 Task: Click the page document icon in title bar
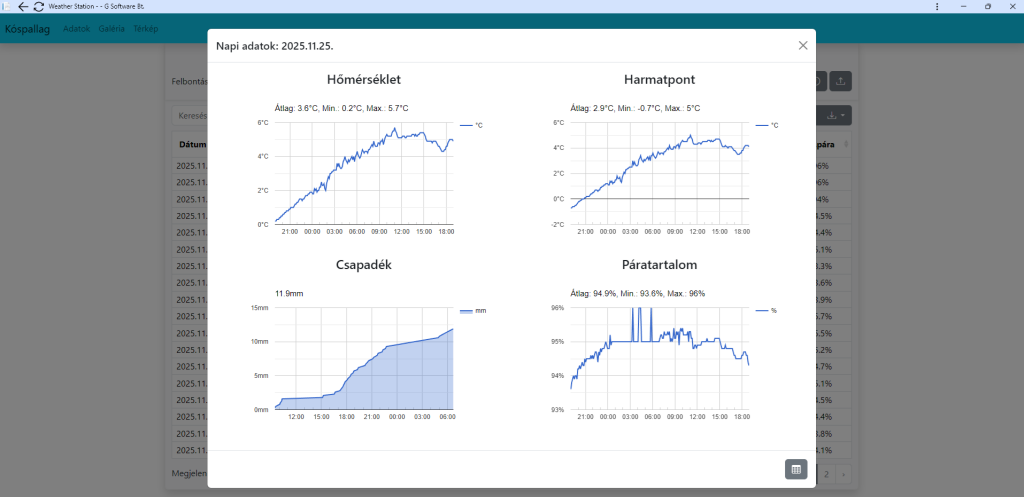6,6
